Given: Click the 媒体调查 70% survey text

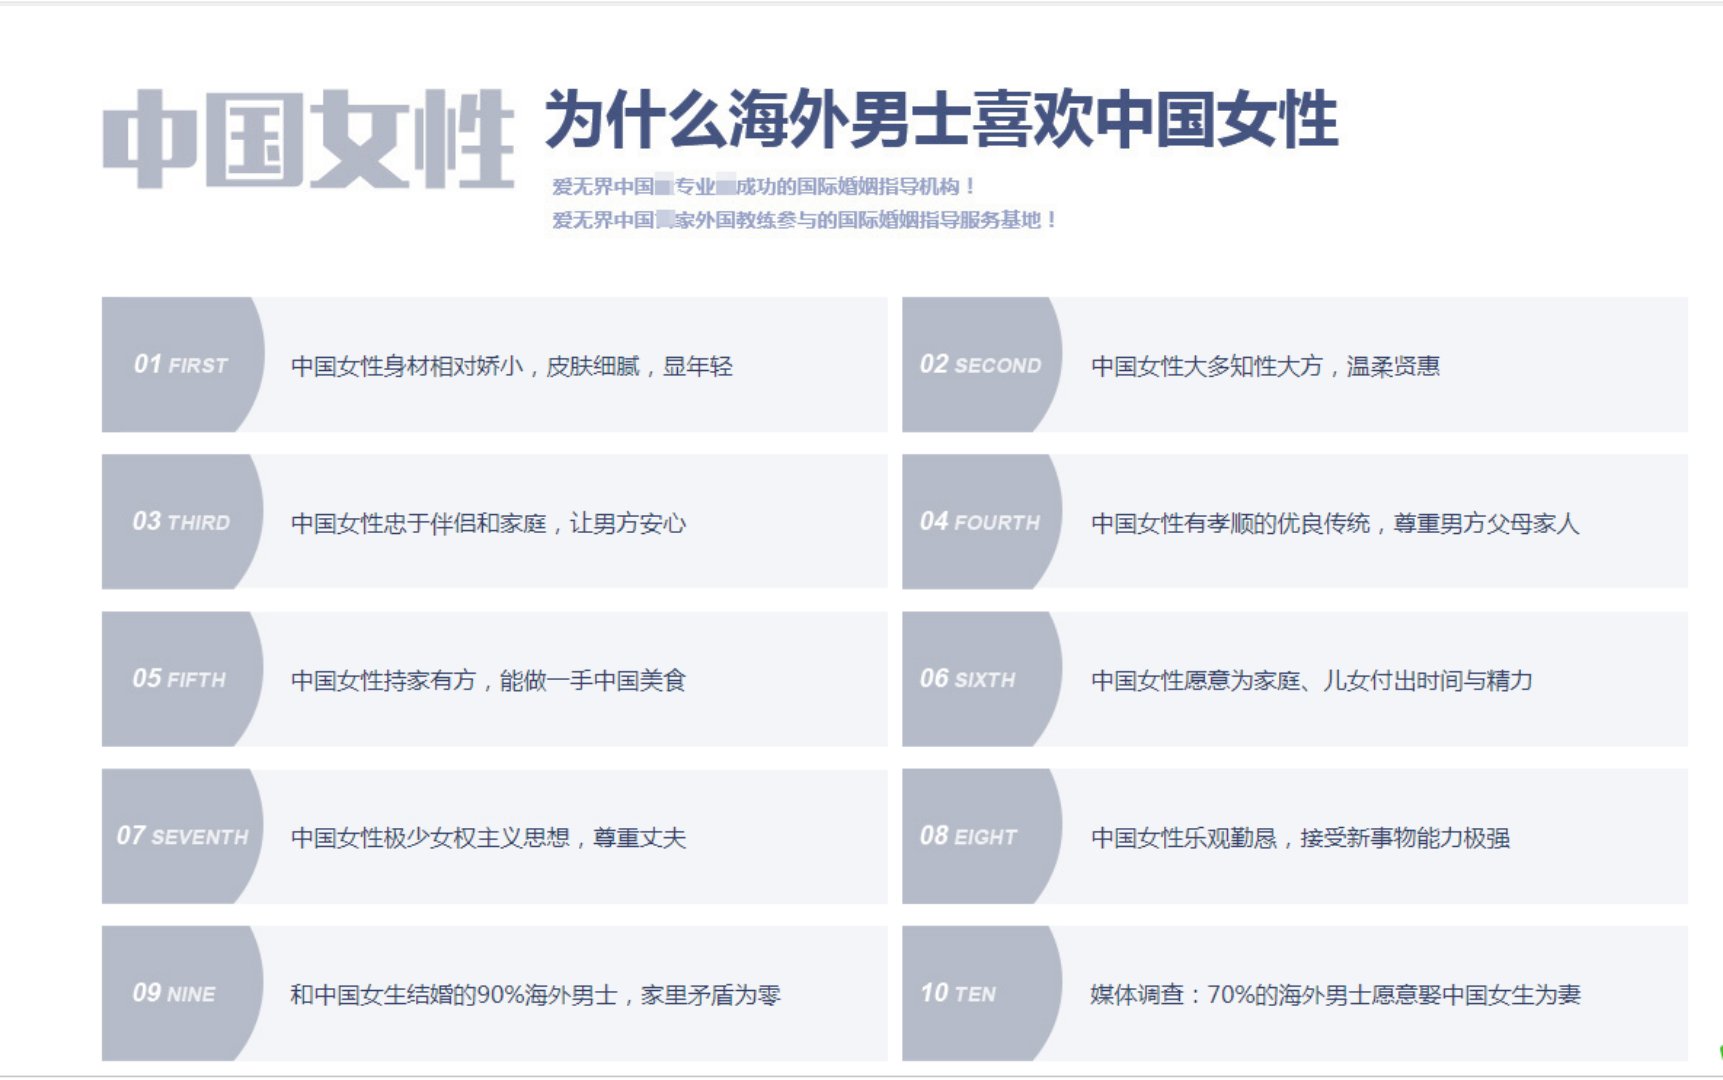Looking at the screenshot, I should tap(1335, 995).
